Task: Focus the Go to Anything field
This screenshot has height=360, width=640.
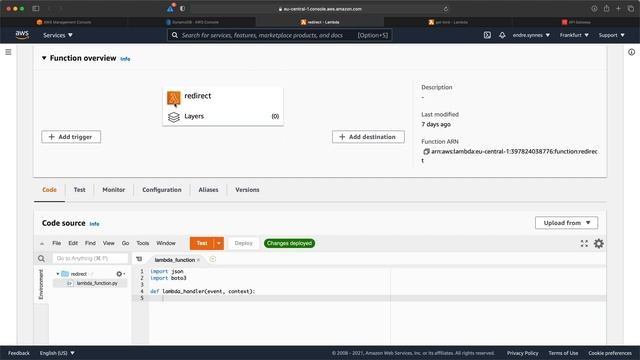Action: pyautogui.click(x=90, y=258)
